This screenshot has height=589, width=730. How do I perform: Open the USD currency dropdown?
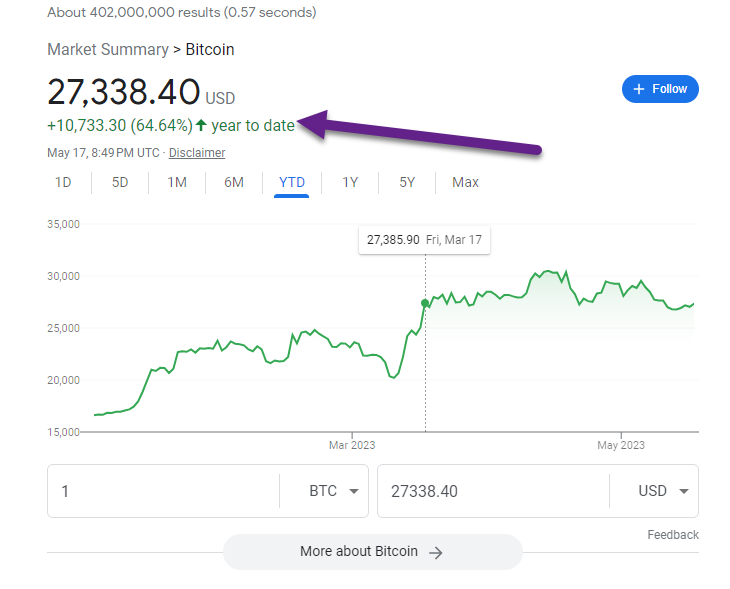coord(663,491)
